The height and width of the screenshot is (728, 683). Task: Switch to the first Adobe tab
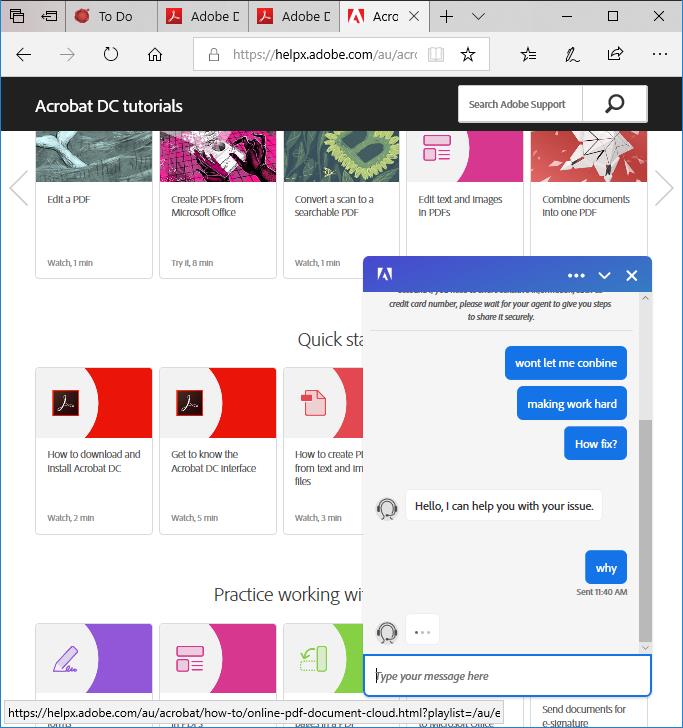[x=203, y=17]
